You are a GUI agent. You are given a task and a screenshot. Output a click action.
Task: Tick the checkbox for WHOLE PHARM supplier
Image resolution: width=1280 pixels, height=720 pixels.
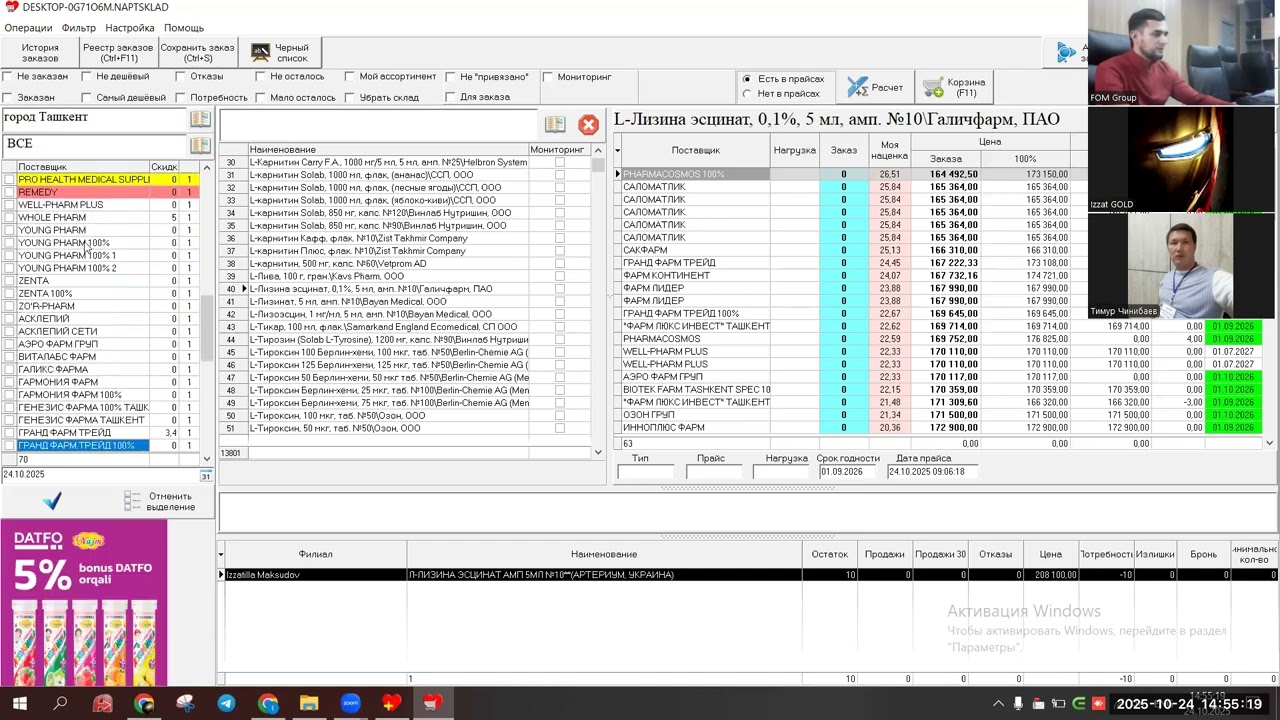click(9, 218)
